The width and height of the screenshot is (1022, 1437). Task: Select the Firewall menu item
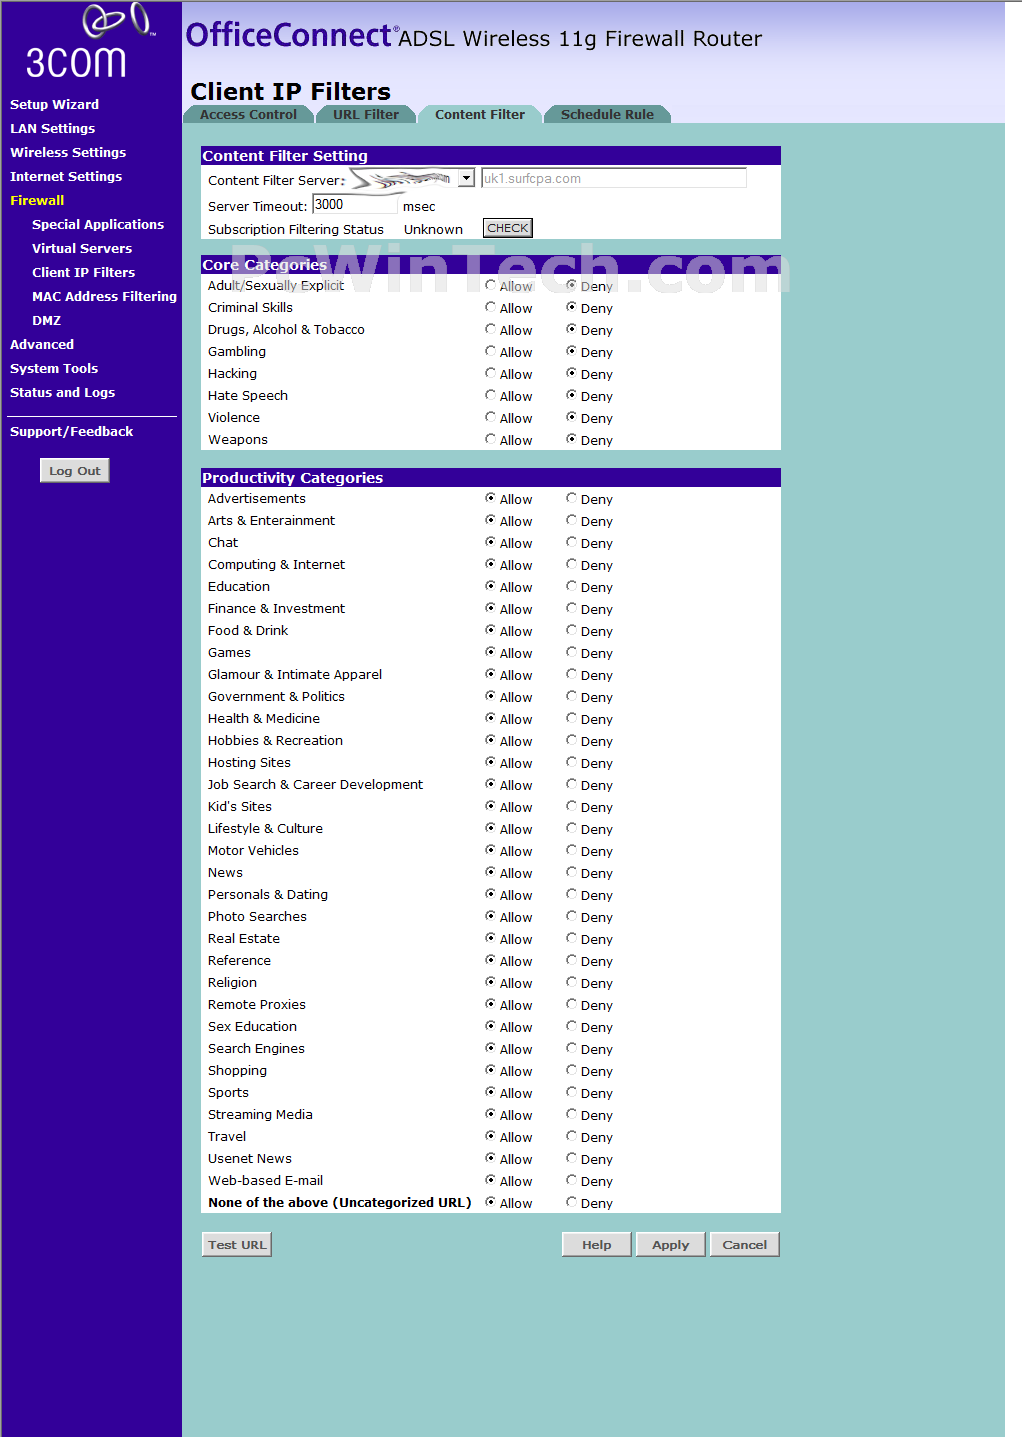[37, 200]
